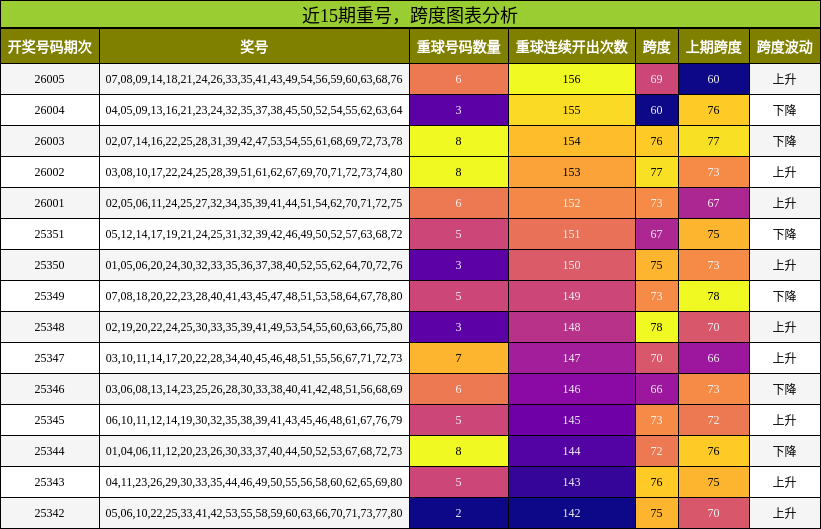The image size is (821, 529).
Task: Select period number 25346
Action: coord(50,389)
